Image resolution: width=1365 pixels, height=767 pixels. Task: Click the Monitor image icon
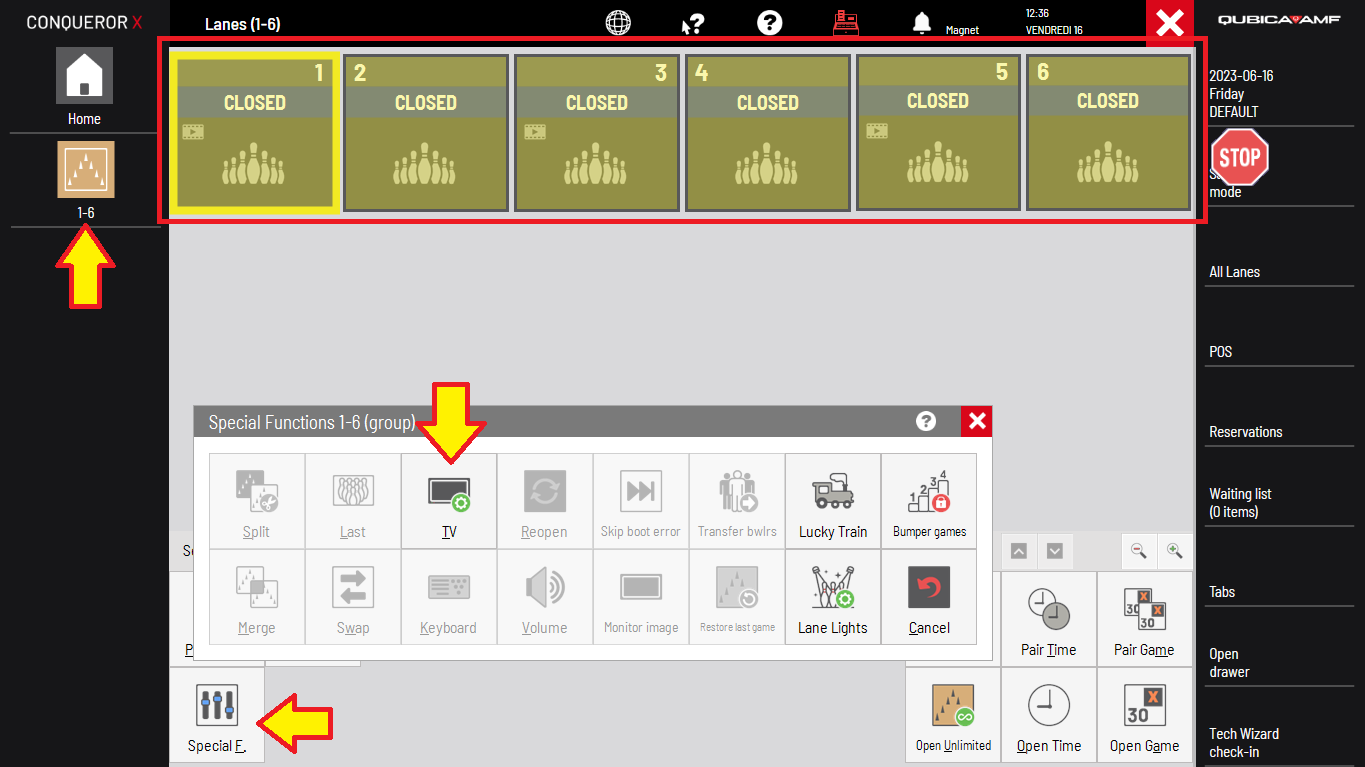click(x=641, y=597)
